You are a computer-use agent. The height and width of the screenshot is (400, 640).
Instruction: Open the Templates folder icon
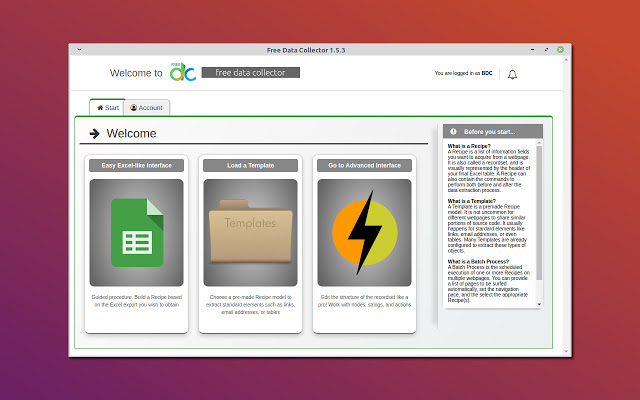click(250, 232)
